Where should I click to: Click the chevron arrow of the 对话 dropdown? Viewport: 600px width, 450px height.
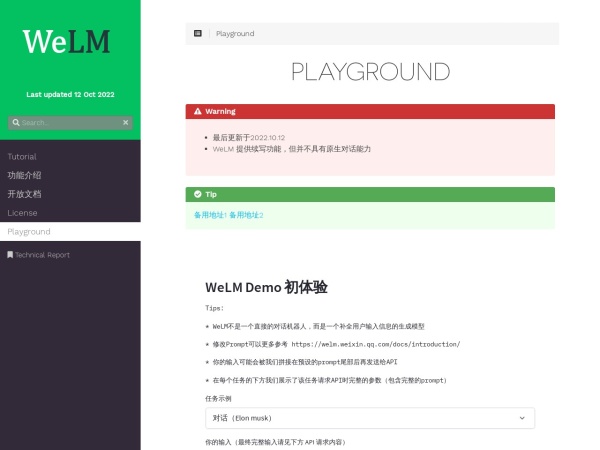click(523, 417)
